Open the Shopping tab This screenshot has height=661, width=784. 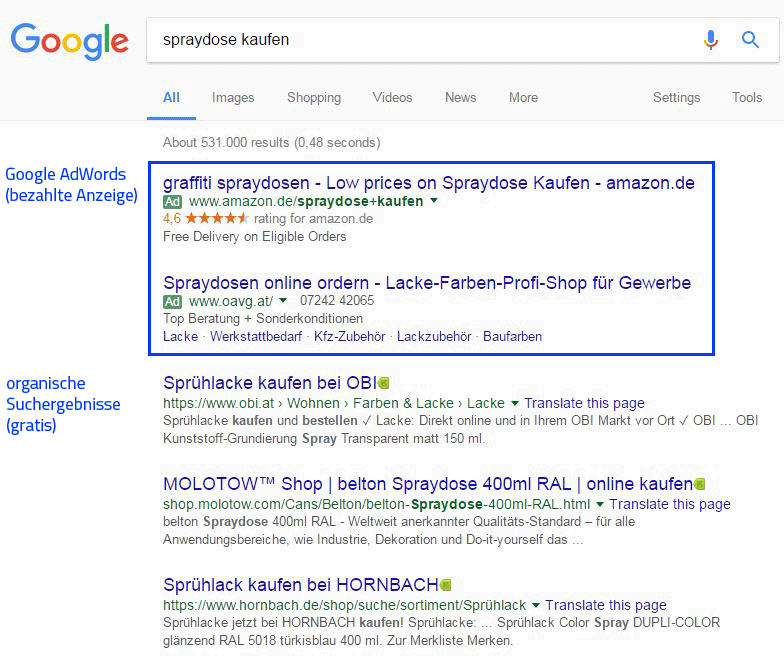point(314,98)
